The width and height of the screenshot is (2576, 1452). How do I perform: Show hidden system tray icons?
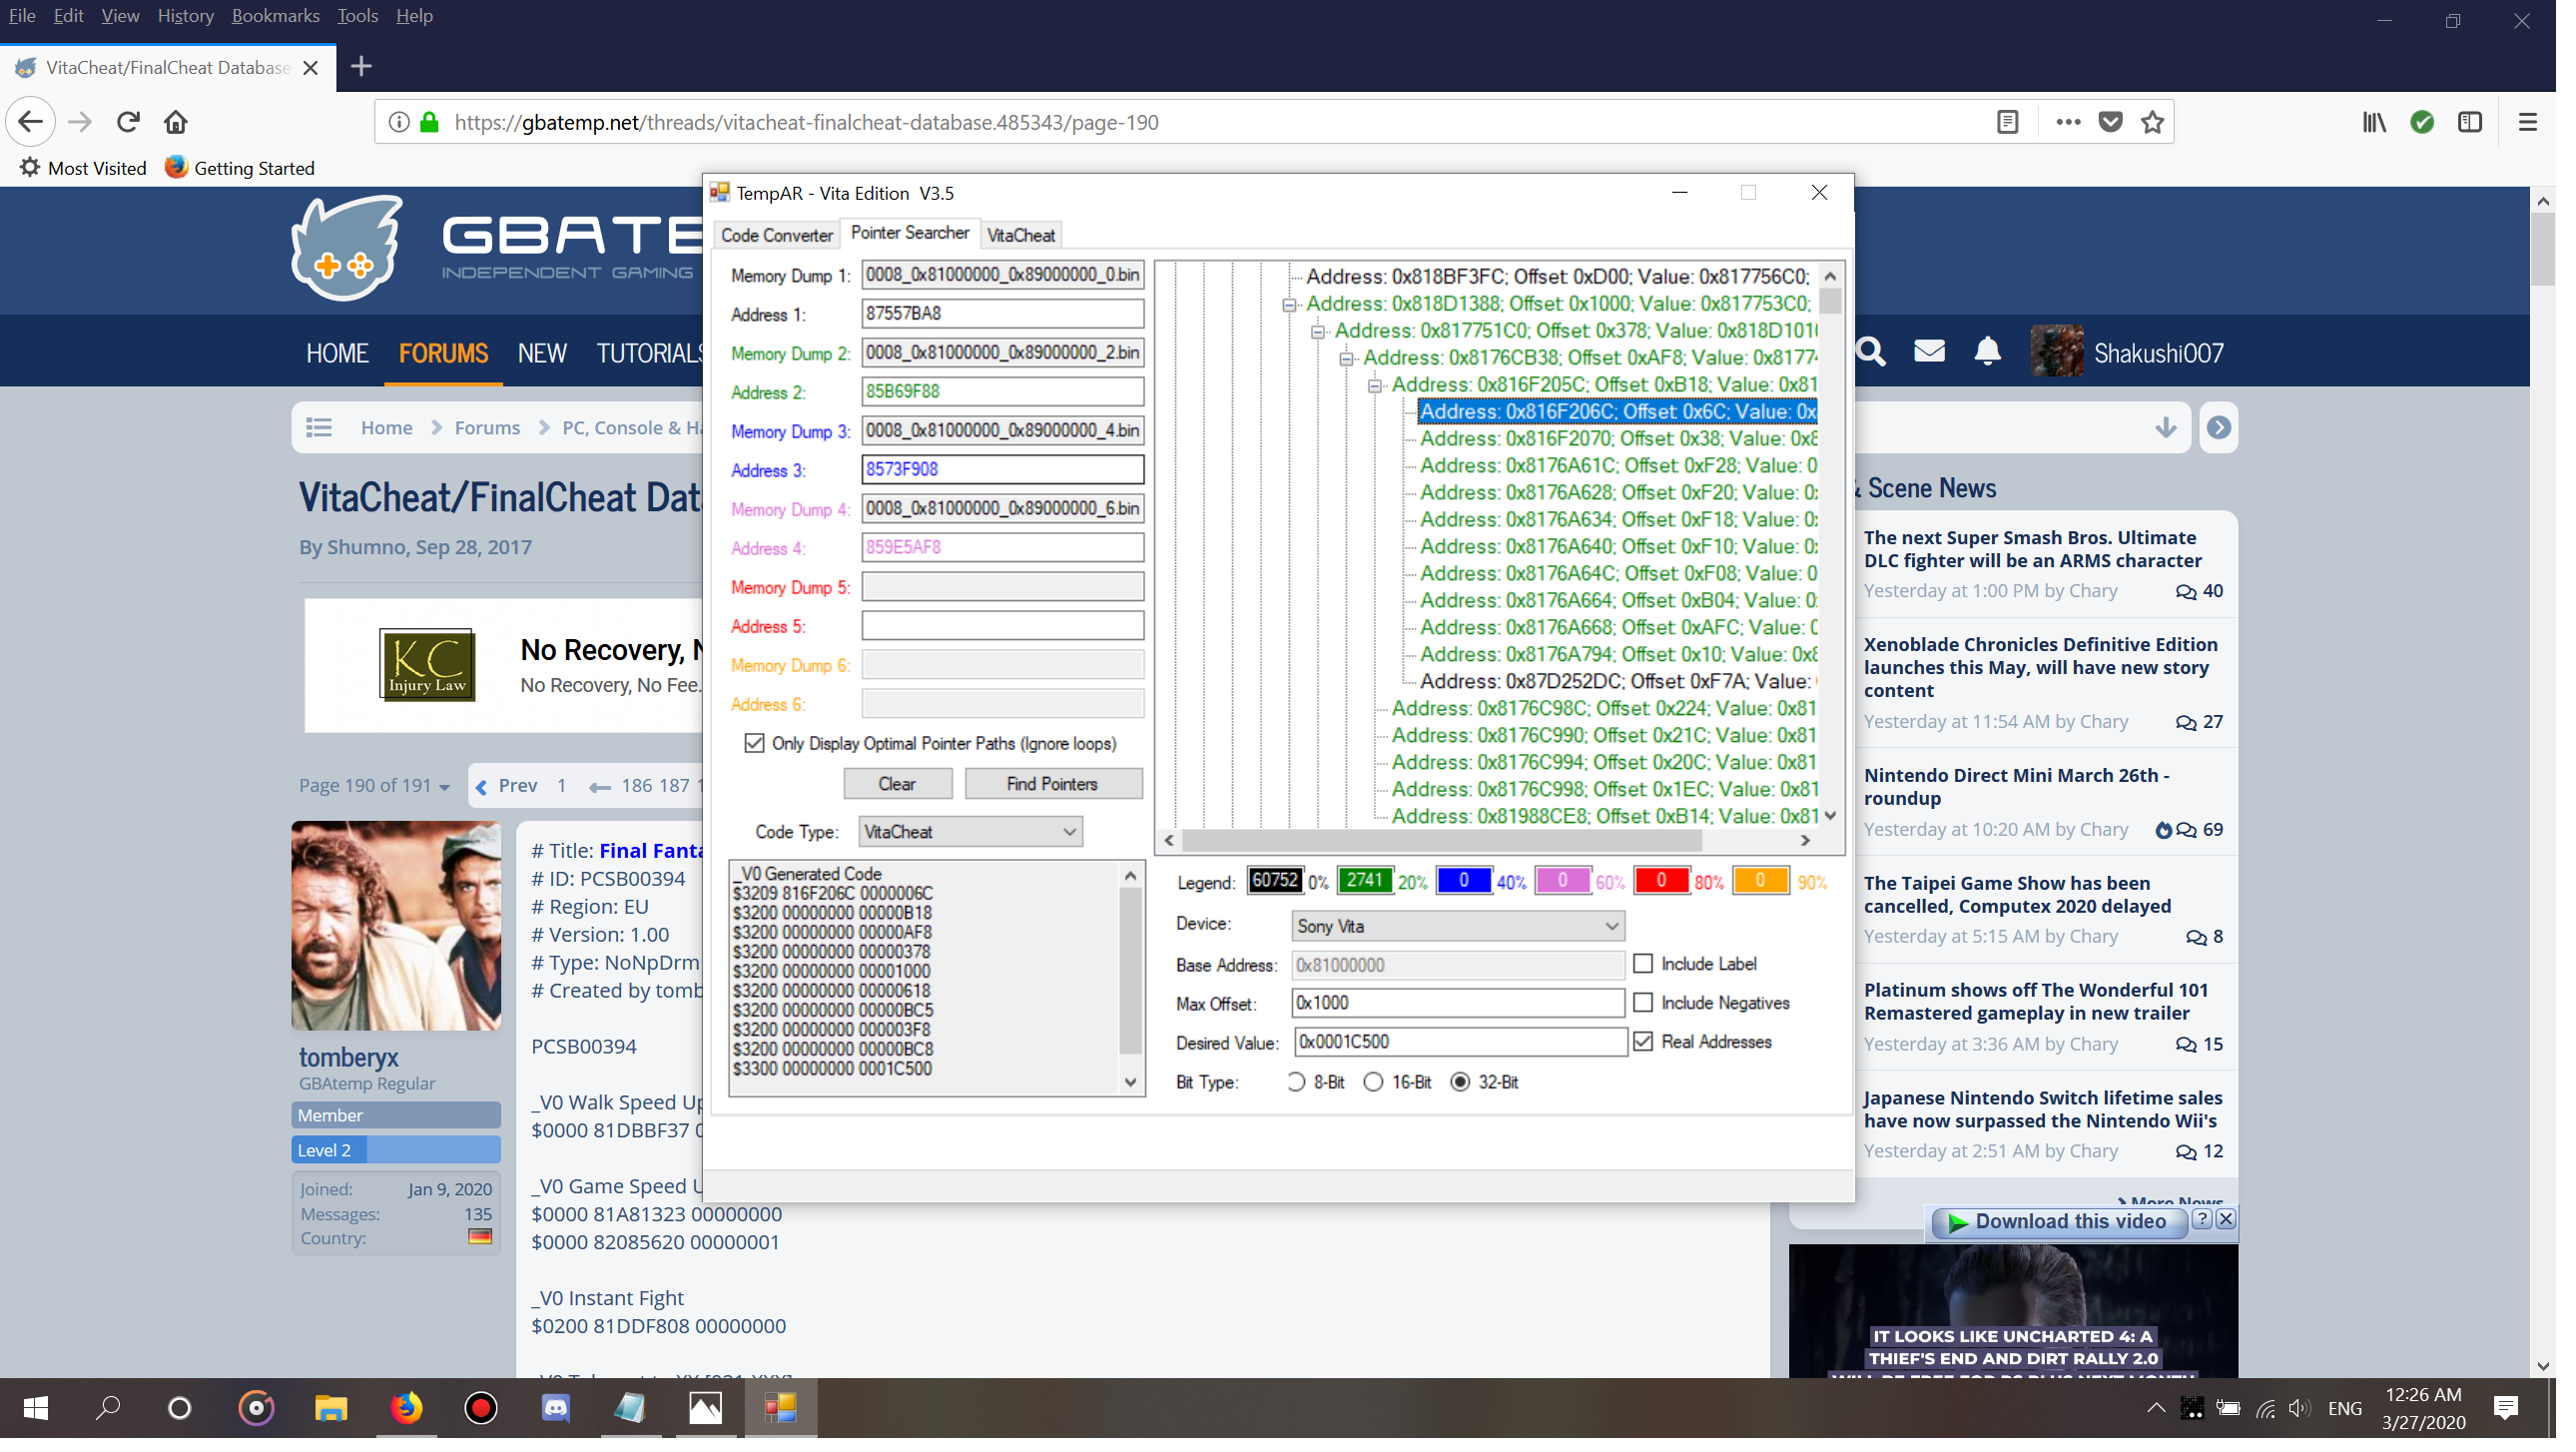2156,1409
